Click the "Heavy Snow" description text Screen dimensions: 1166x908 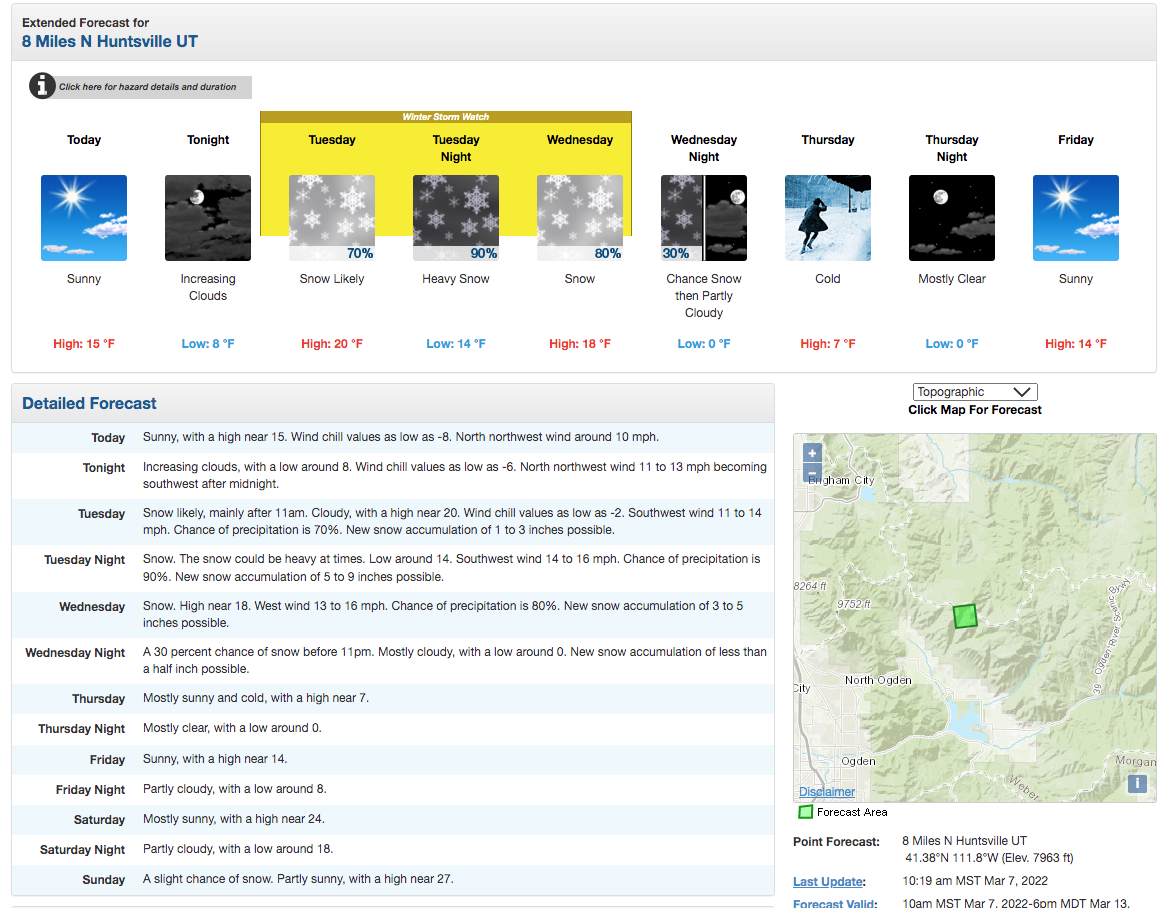coord(456,279)
